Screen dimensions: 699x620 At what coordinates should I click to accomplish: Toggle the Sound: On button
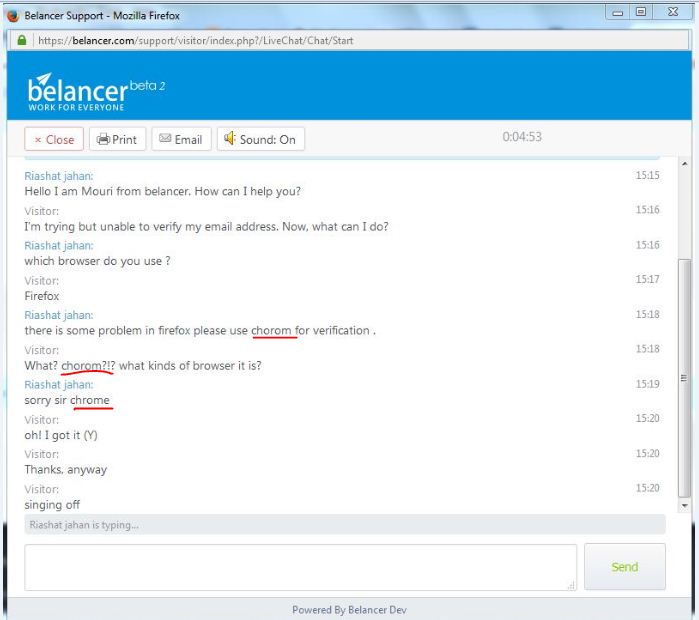click(x=260, y=140)
